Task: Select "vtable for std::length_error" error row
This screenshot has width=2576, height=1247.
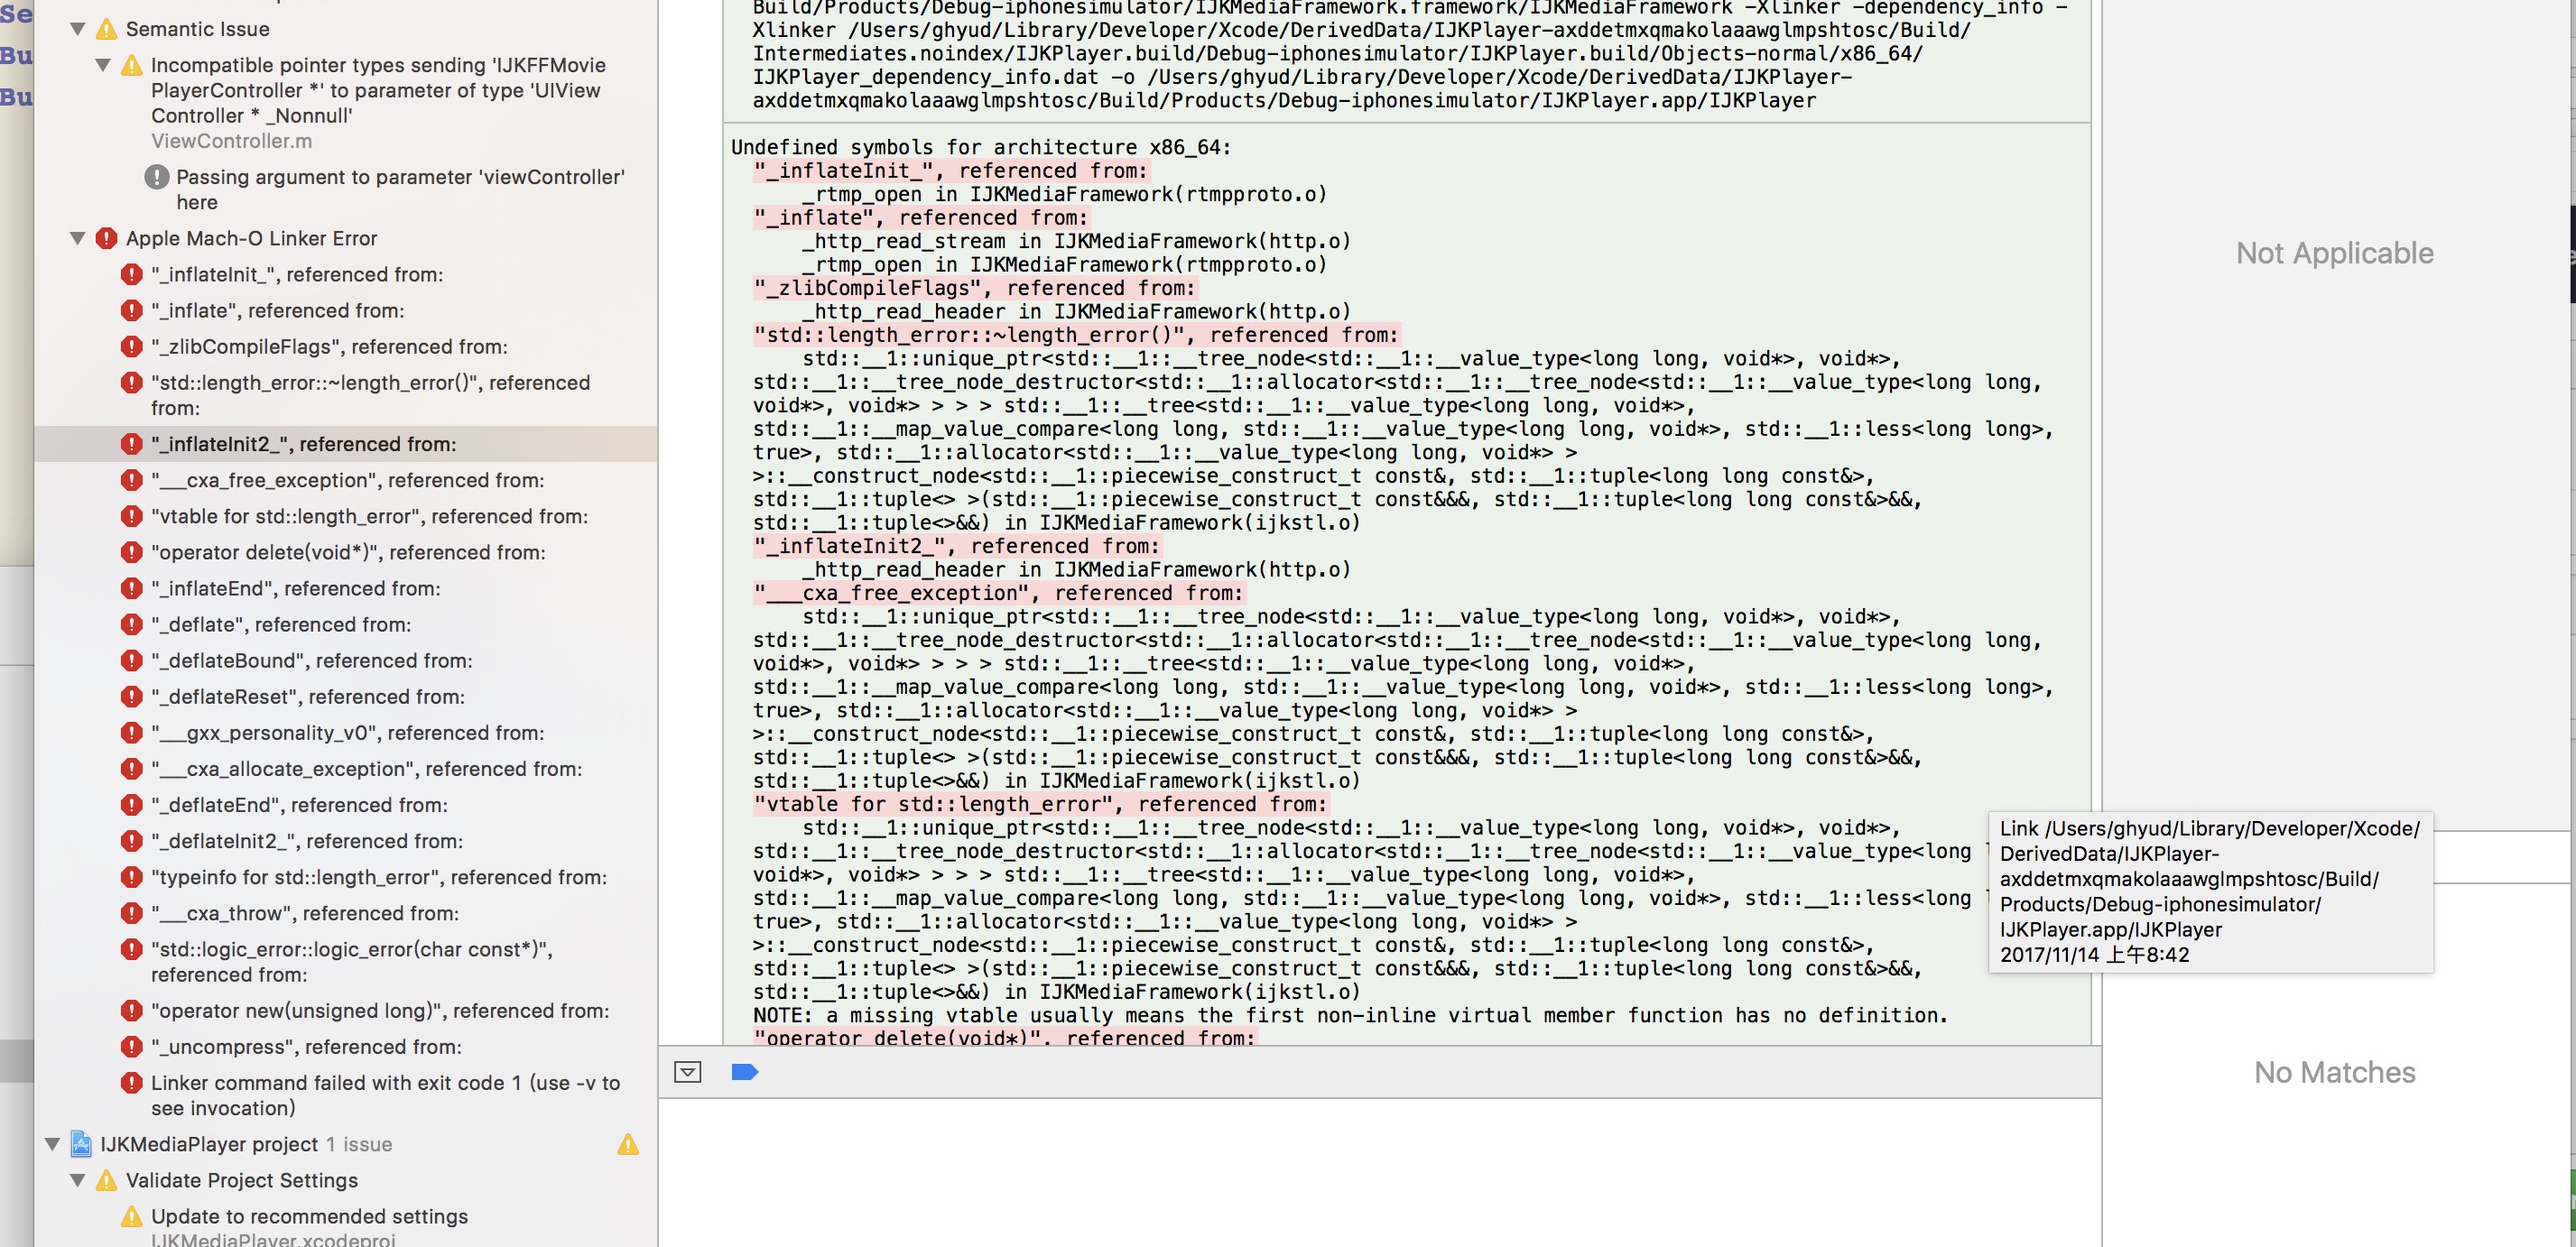Action: coord(346,516)
